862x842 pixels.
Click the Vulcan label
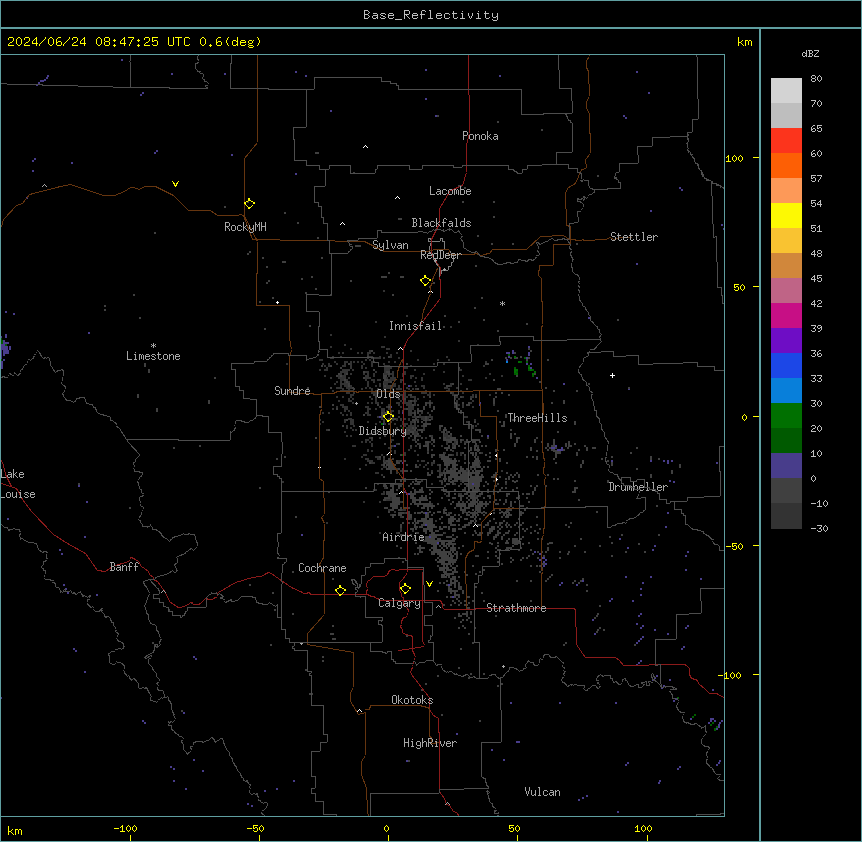[x=543, y=792]
